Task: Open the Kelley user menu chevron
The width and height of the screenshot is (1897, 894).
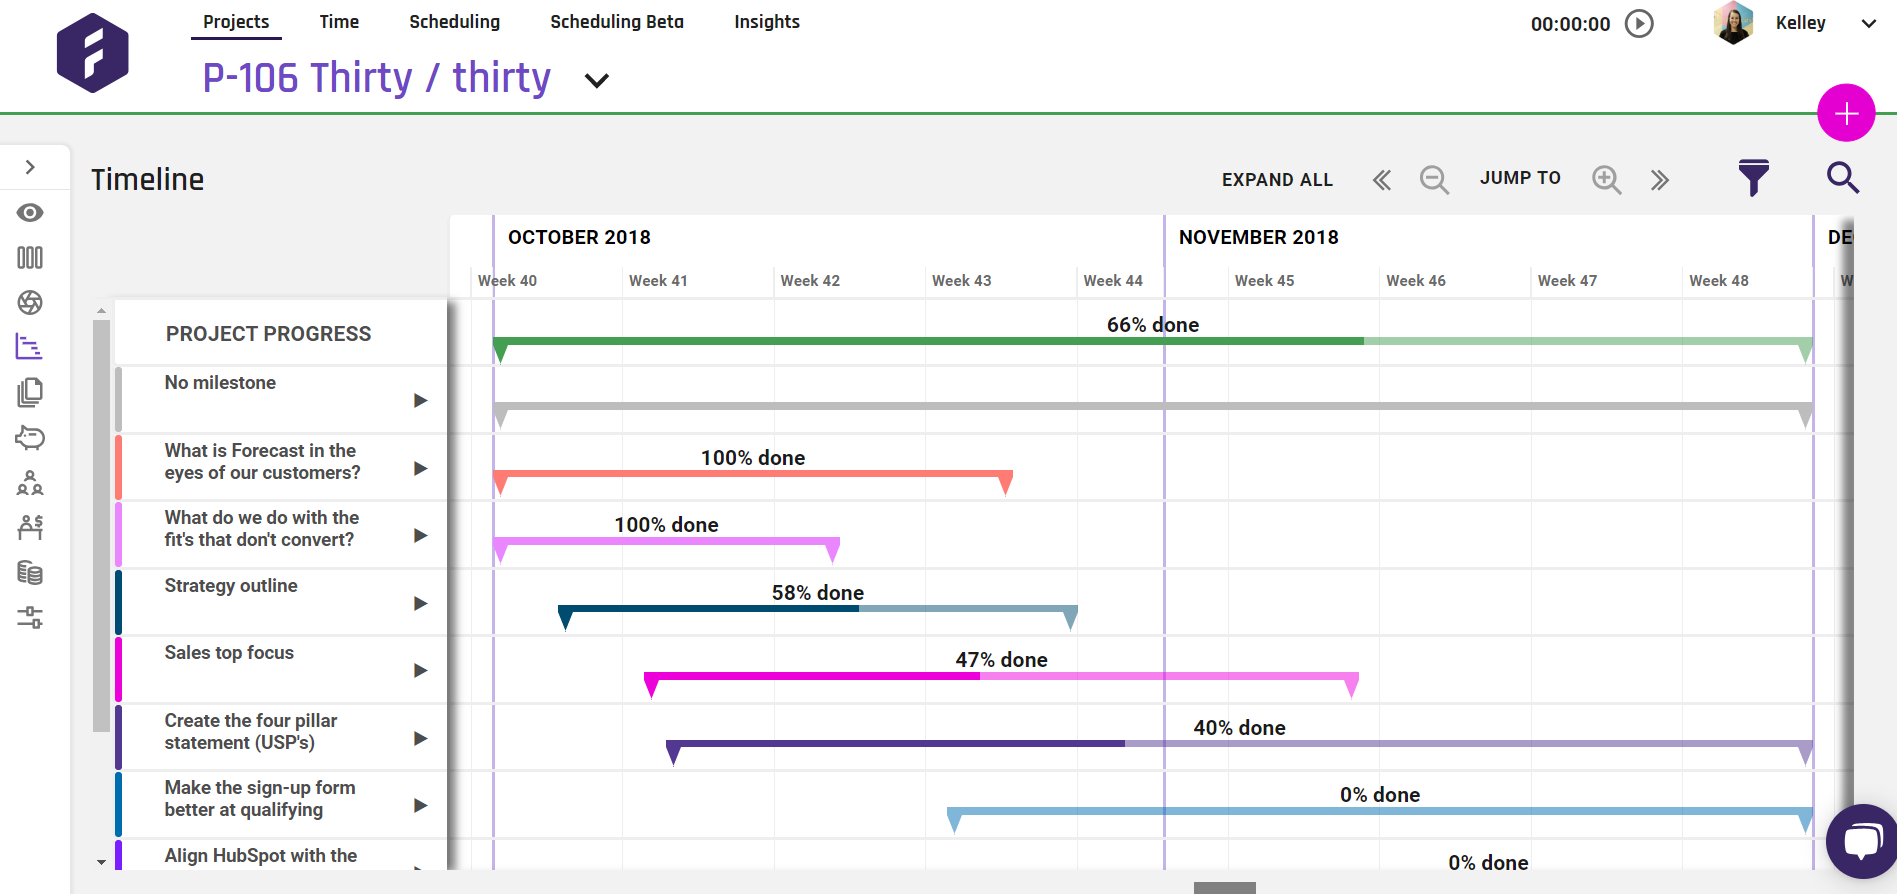Action: [1869, 24]
